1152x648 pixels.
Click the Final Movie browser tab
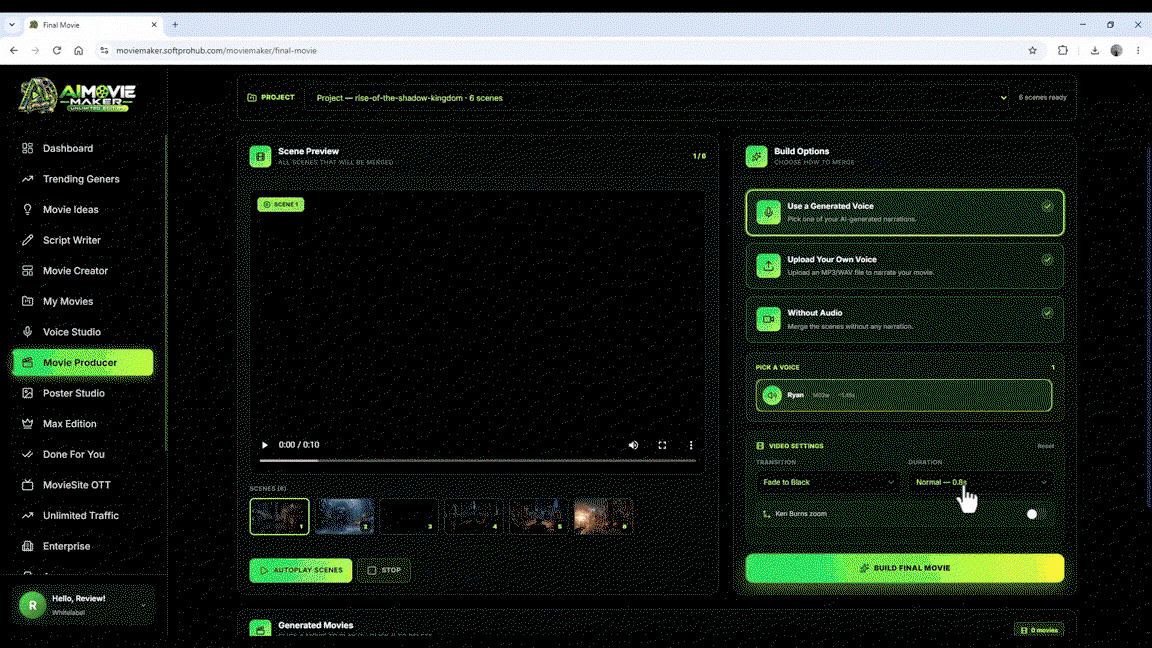click(93, 25)
